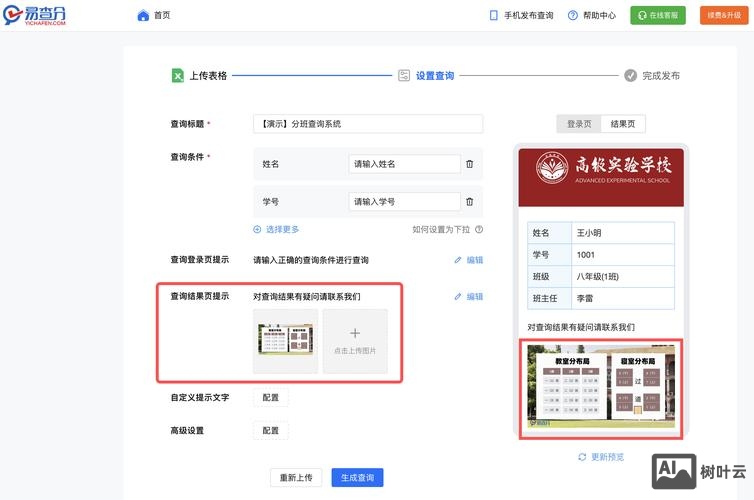The image size is (754, 500).
Task: Click the classroom layout image in preview
Action: [x=601, y=386]
